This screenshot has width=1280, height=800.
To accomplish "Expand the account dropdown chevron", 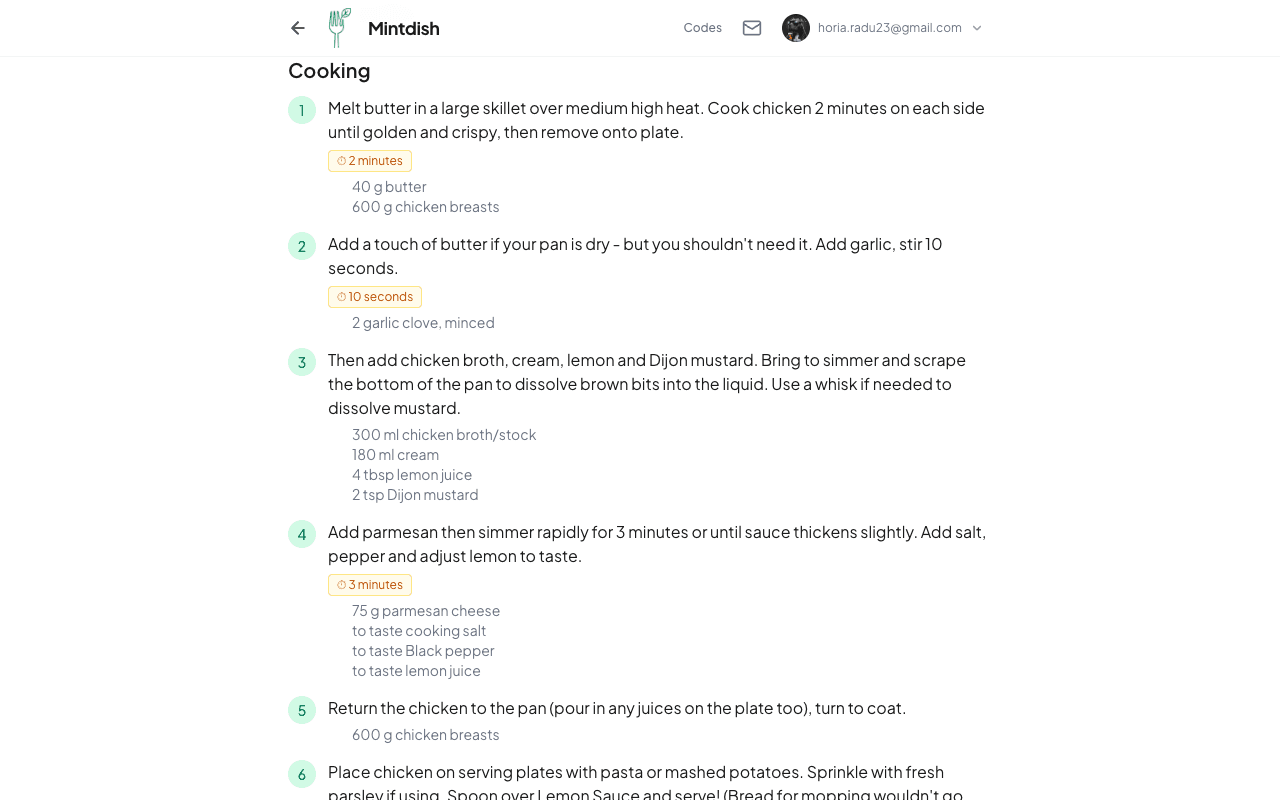I will coord(977,28).
